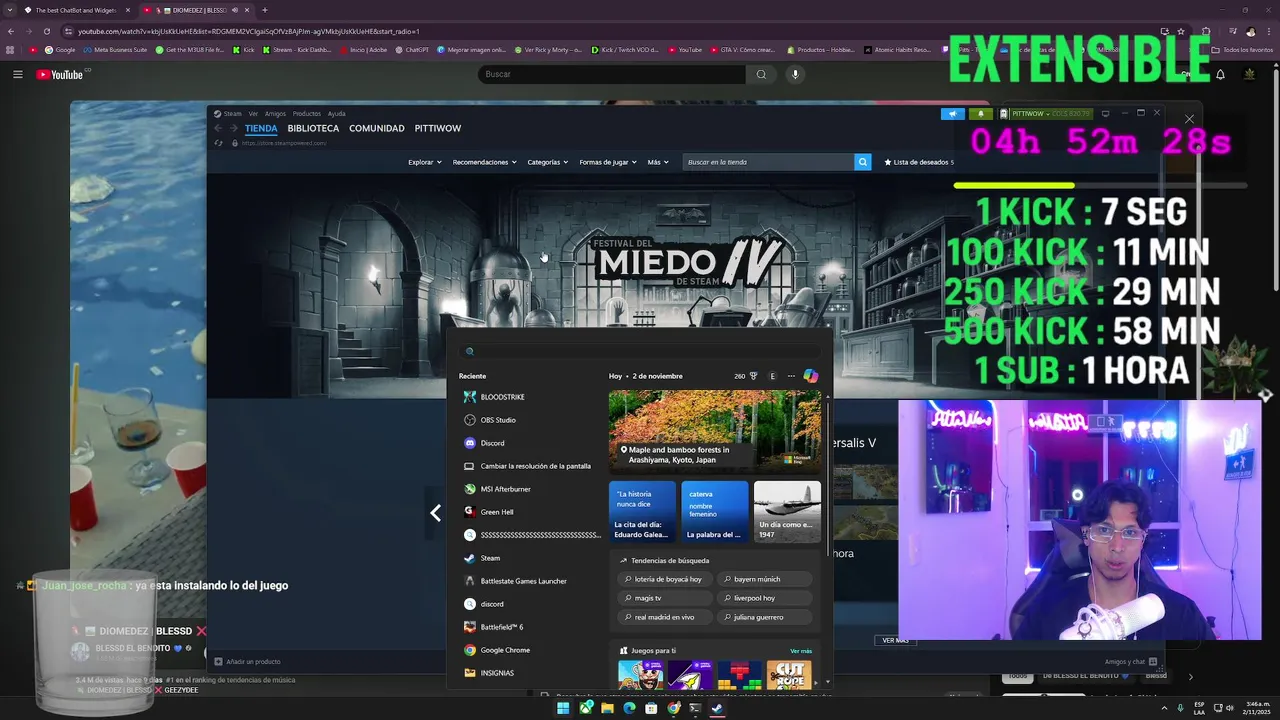
Task: Open Microsoft Store from taskbar
Action: pyautogui.click(x=651, y=708)
